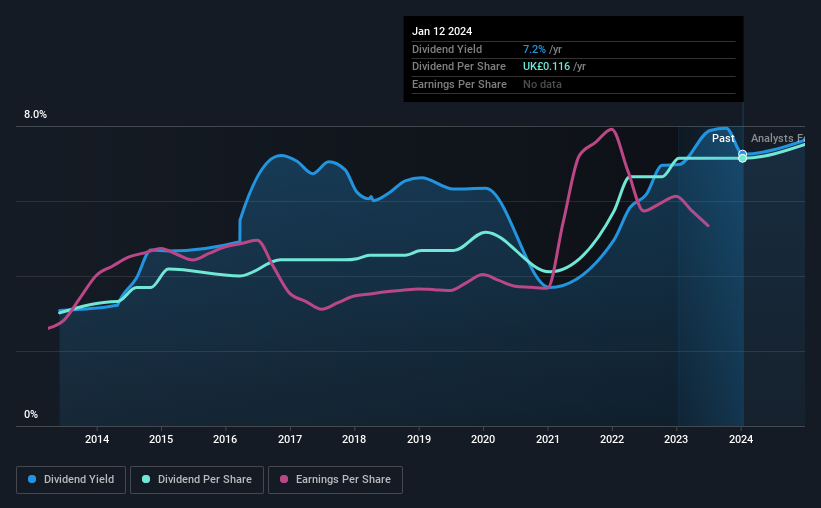Click the 2020 x-axis year label
Image resolution: width=821 pixels, height=508 pixels.
point(483,439)
